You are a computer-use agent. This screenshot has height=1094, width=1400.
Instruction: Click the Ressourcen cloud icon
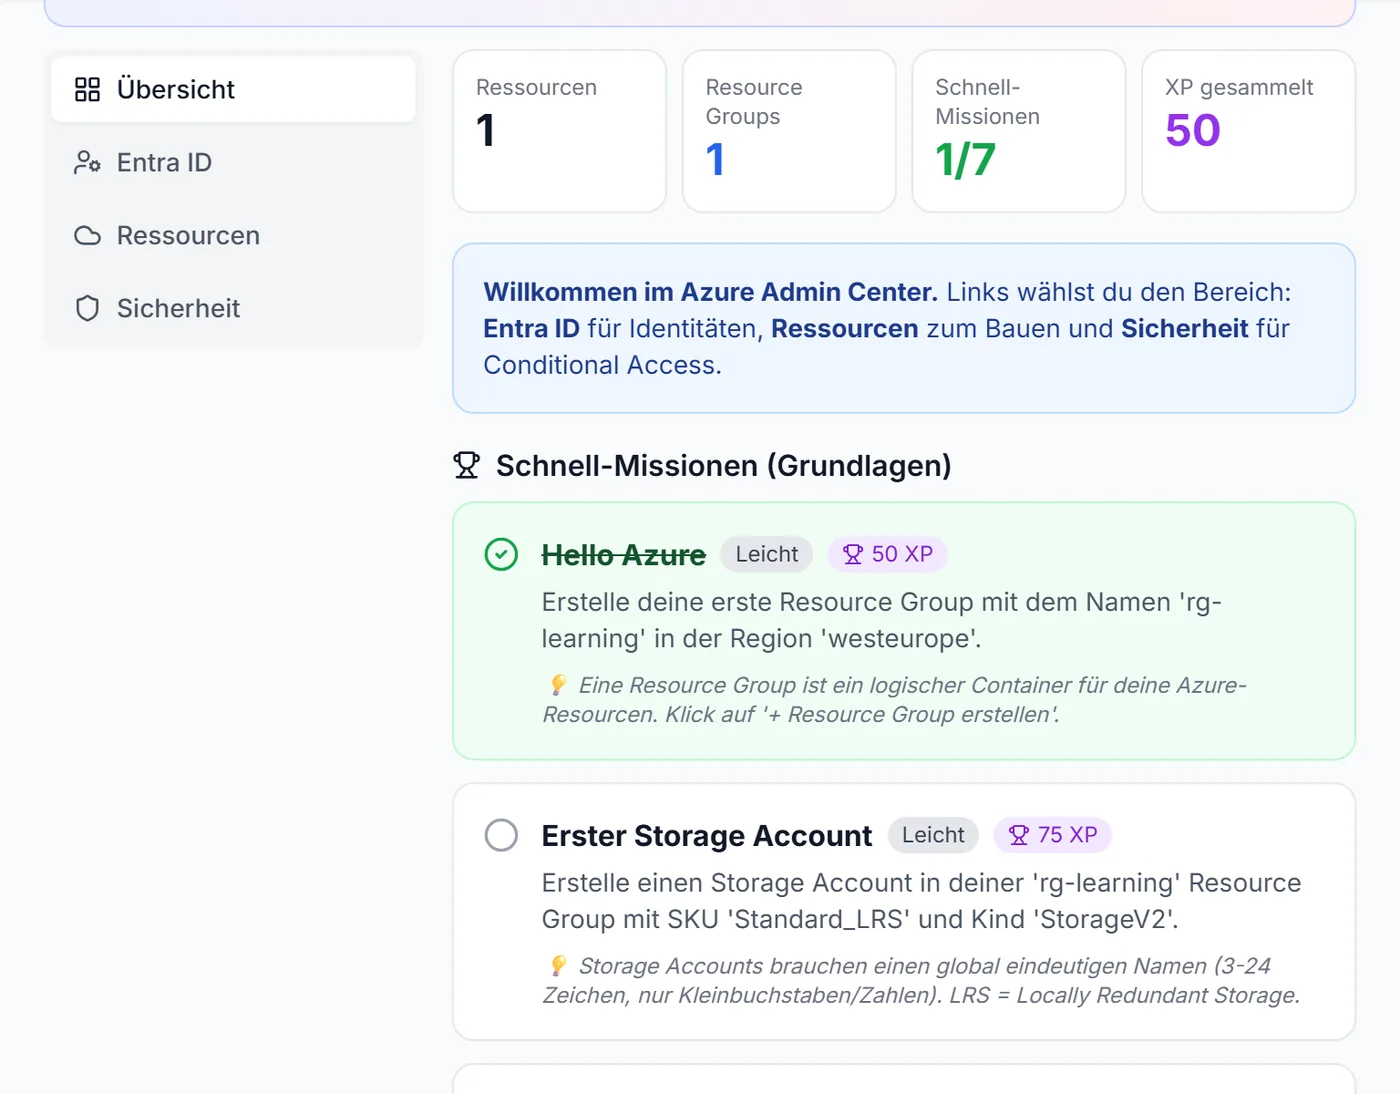pos(88,236)
